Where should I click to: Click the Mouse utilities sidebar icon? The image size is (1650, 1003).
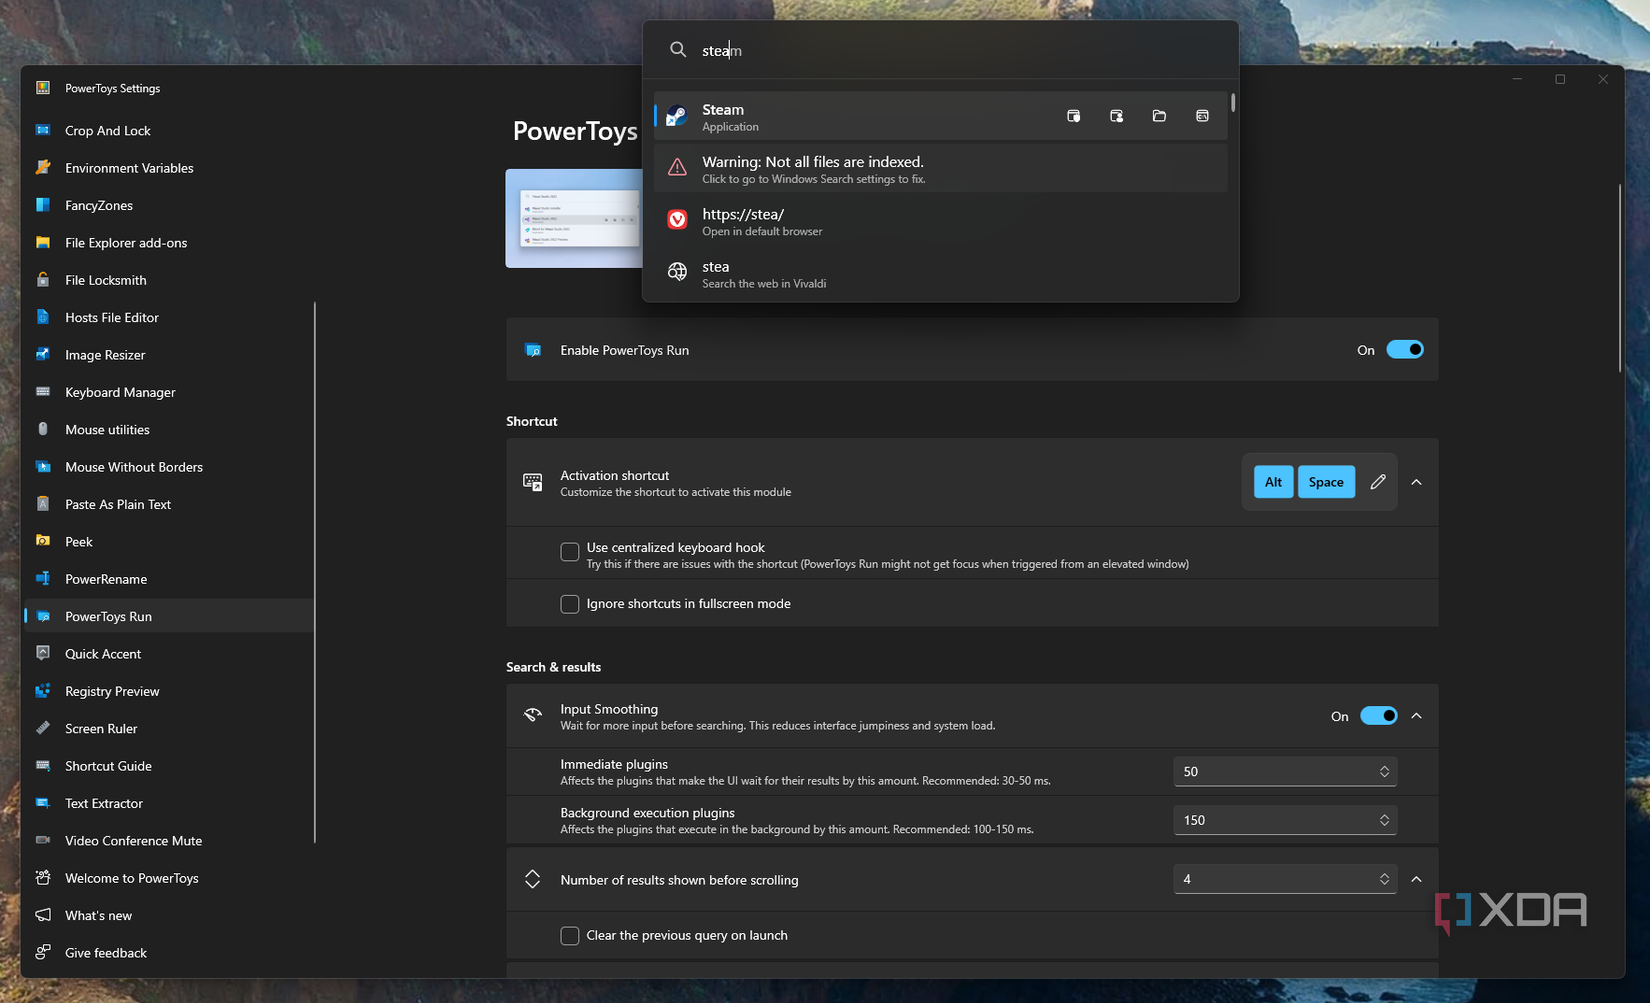point(43,429)
